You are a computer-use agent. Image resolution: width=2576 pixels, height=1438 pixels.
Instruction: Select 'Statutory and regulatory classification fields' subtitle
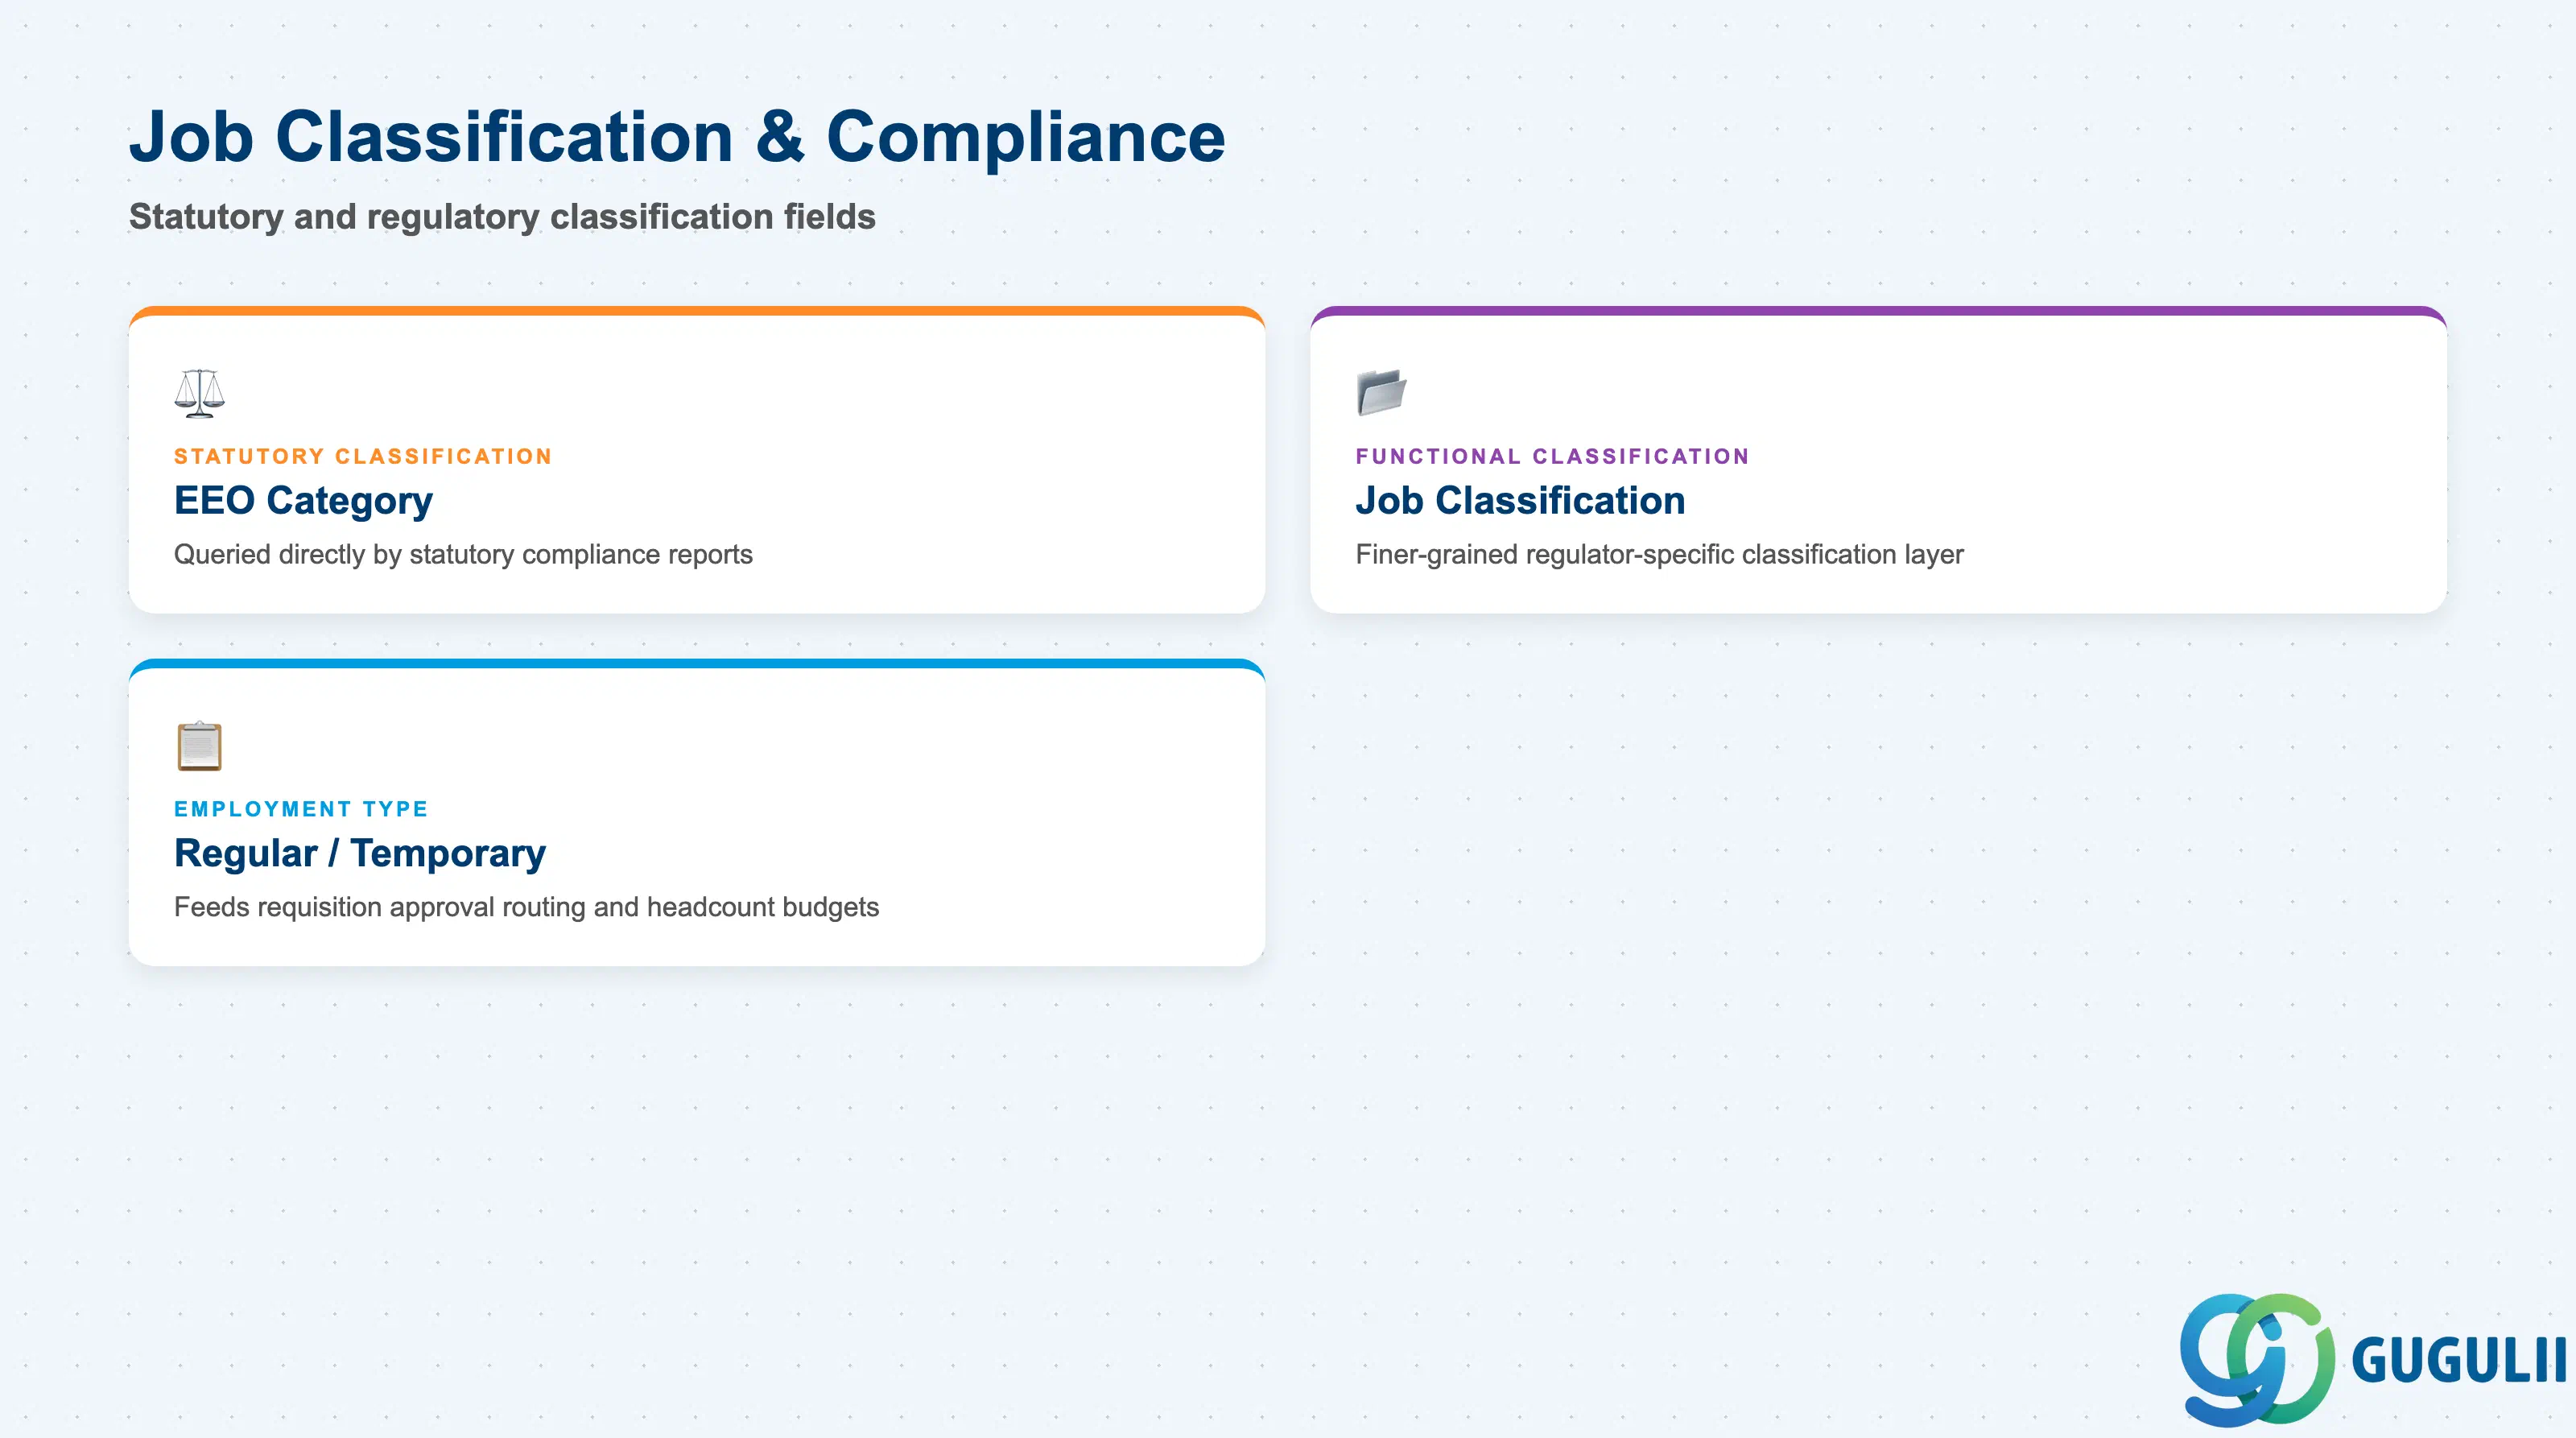click(502, 217)
